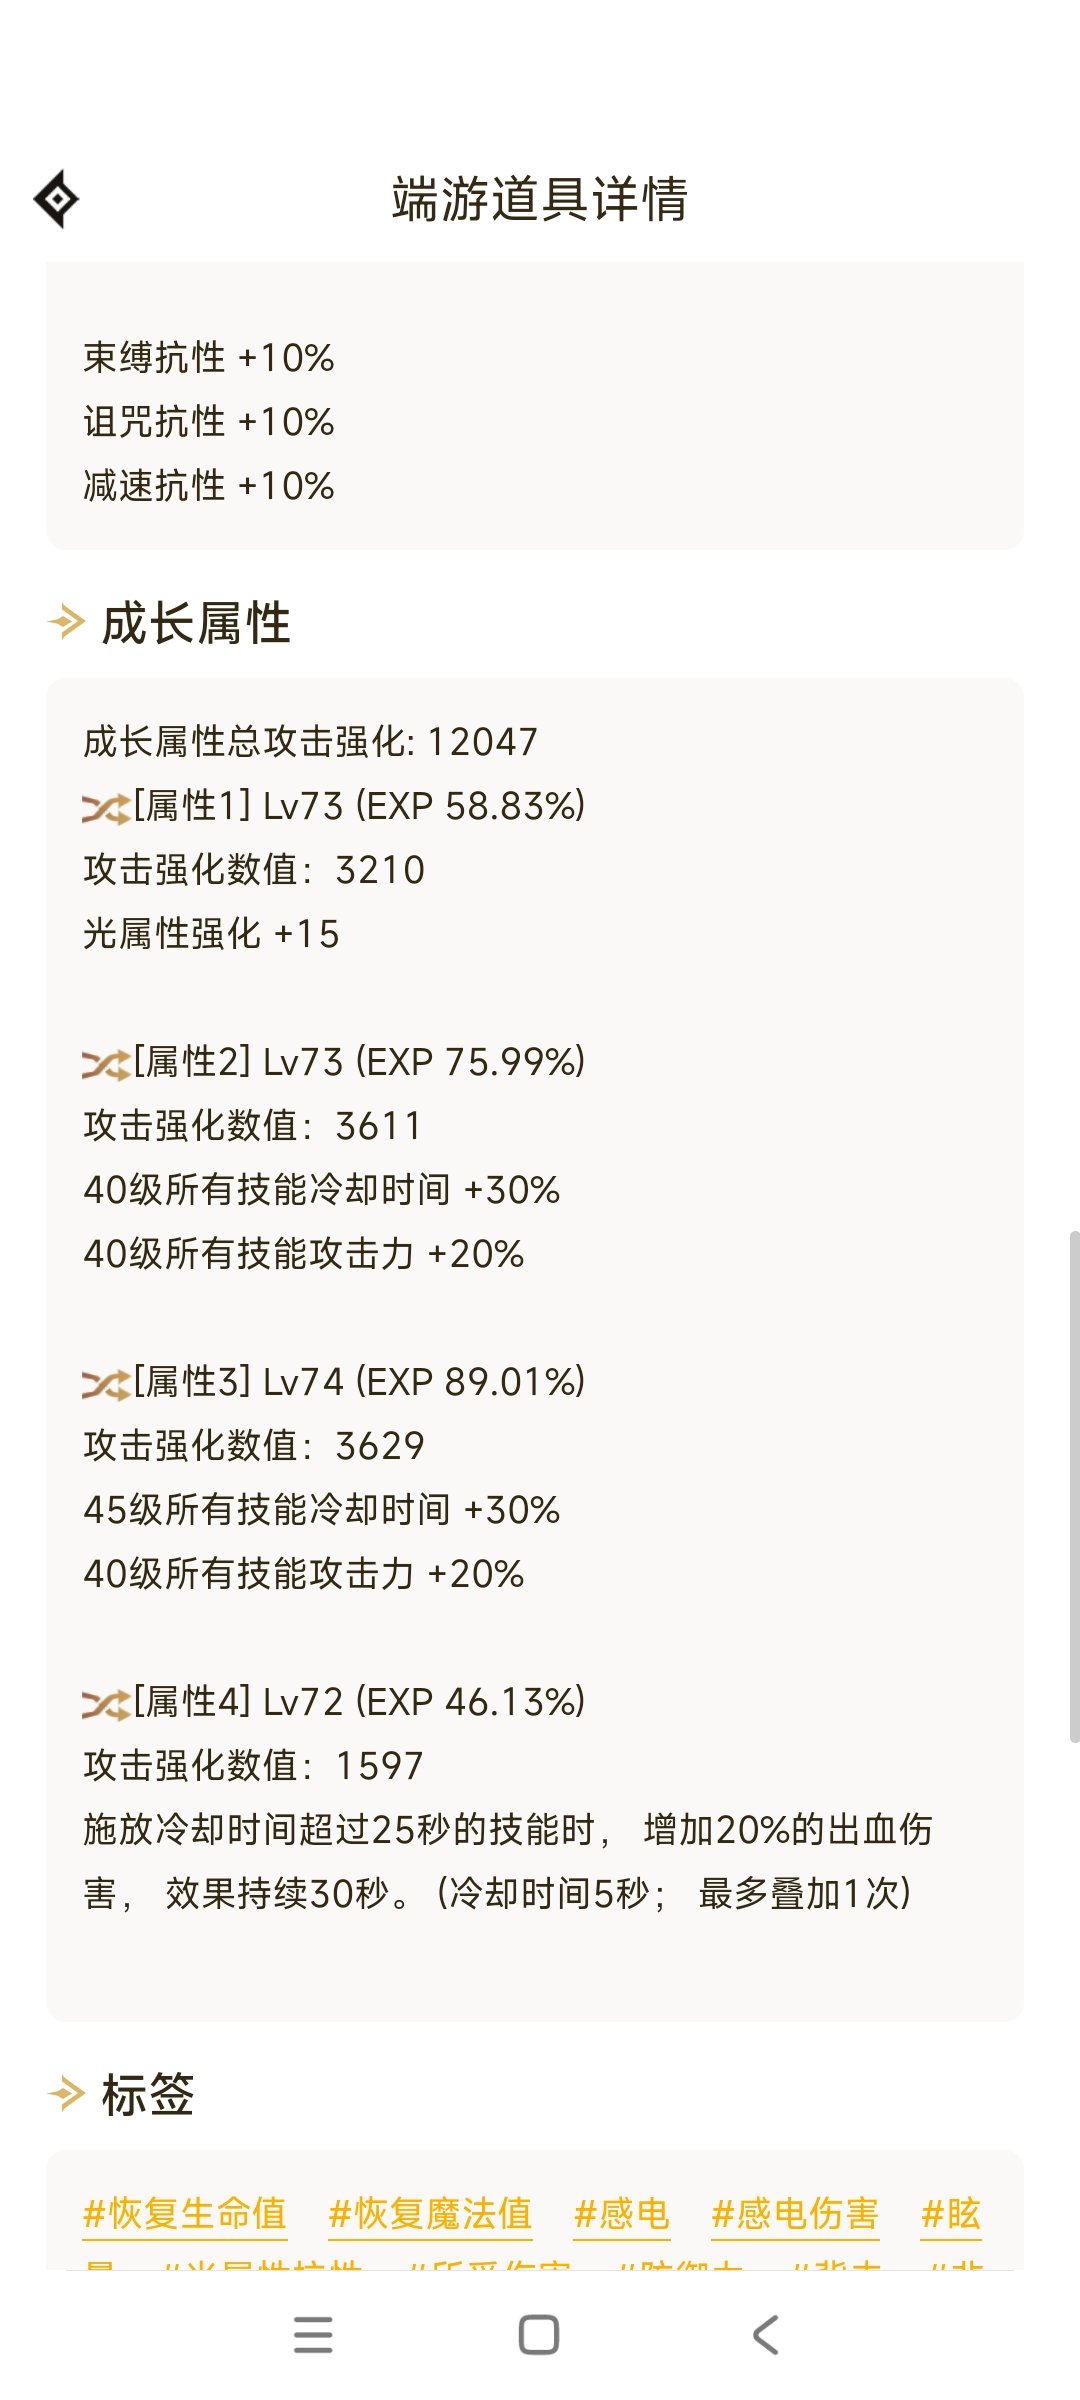Tap the diamond back icon at top left
This screenshot has width=1080, height=2400.
tap(57, 199)
